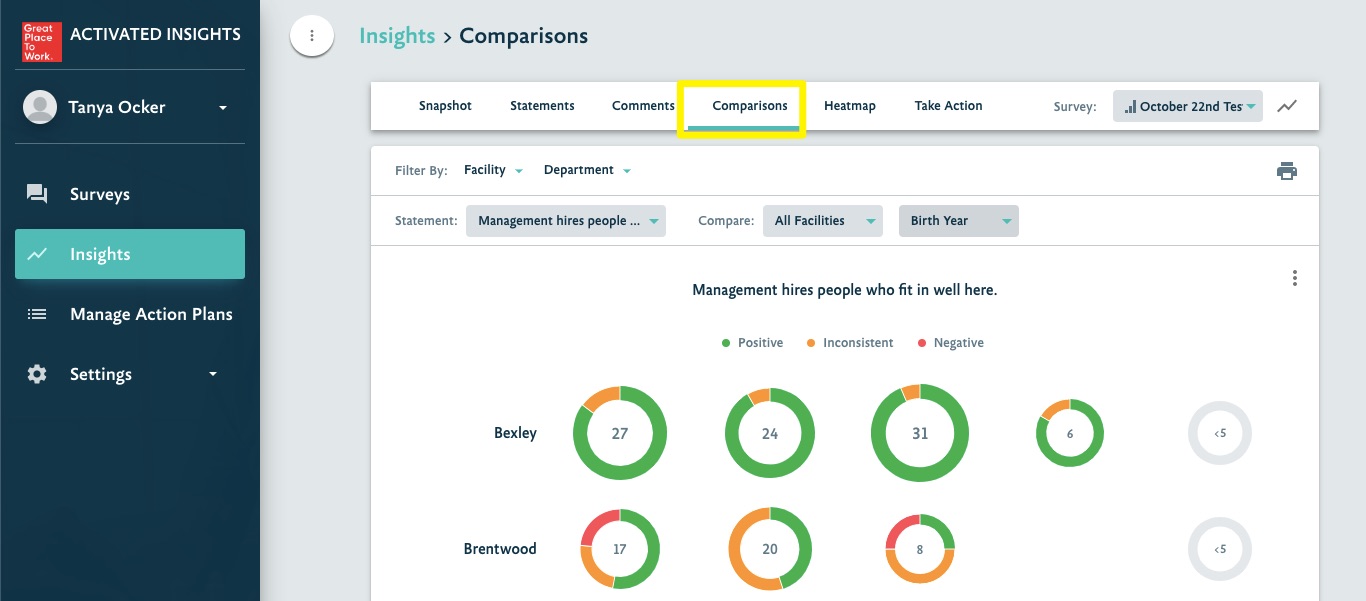
Task: Open the Birth Year compare dropdown
Action: [958, 221]
